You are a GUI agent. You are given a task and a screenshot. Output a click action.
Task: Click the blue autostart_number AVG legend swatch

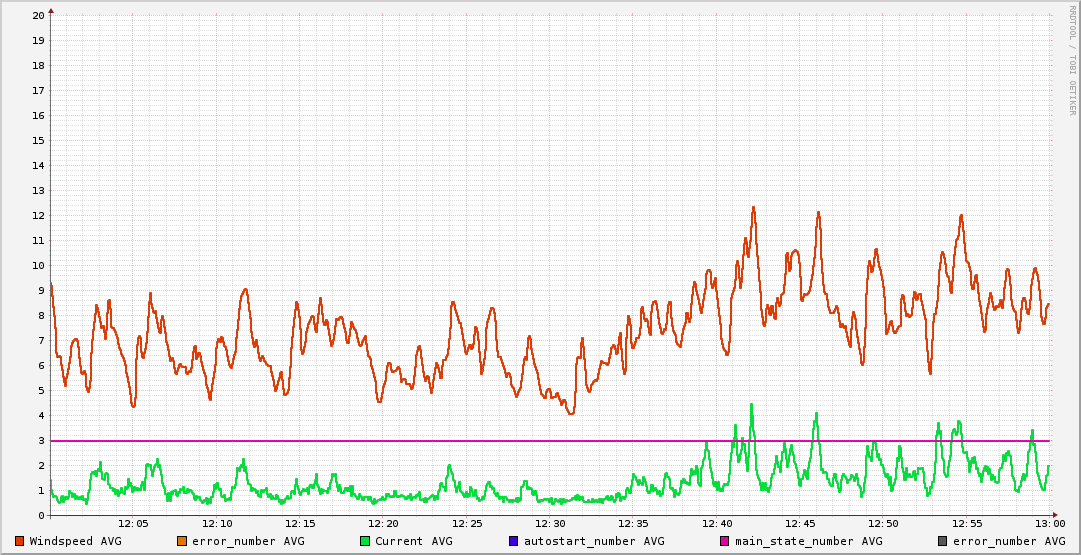point(513,541)
